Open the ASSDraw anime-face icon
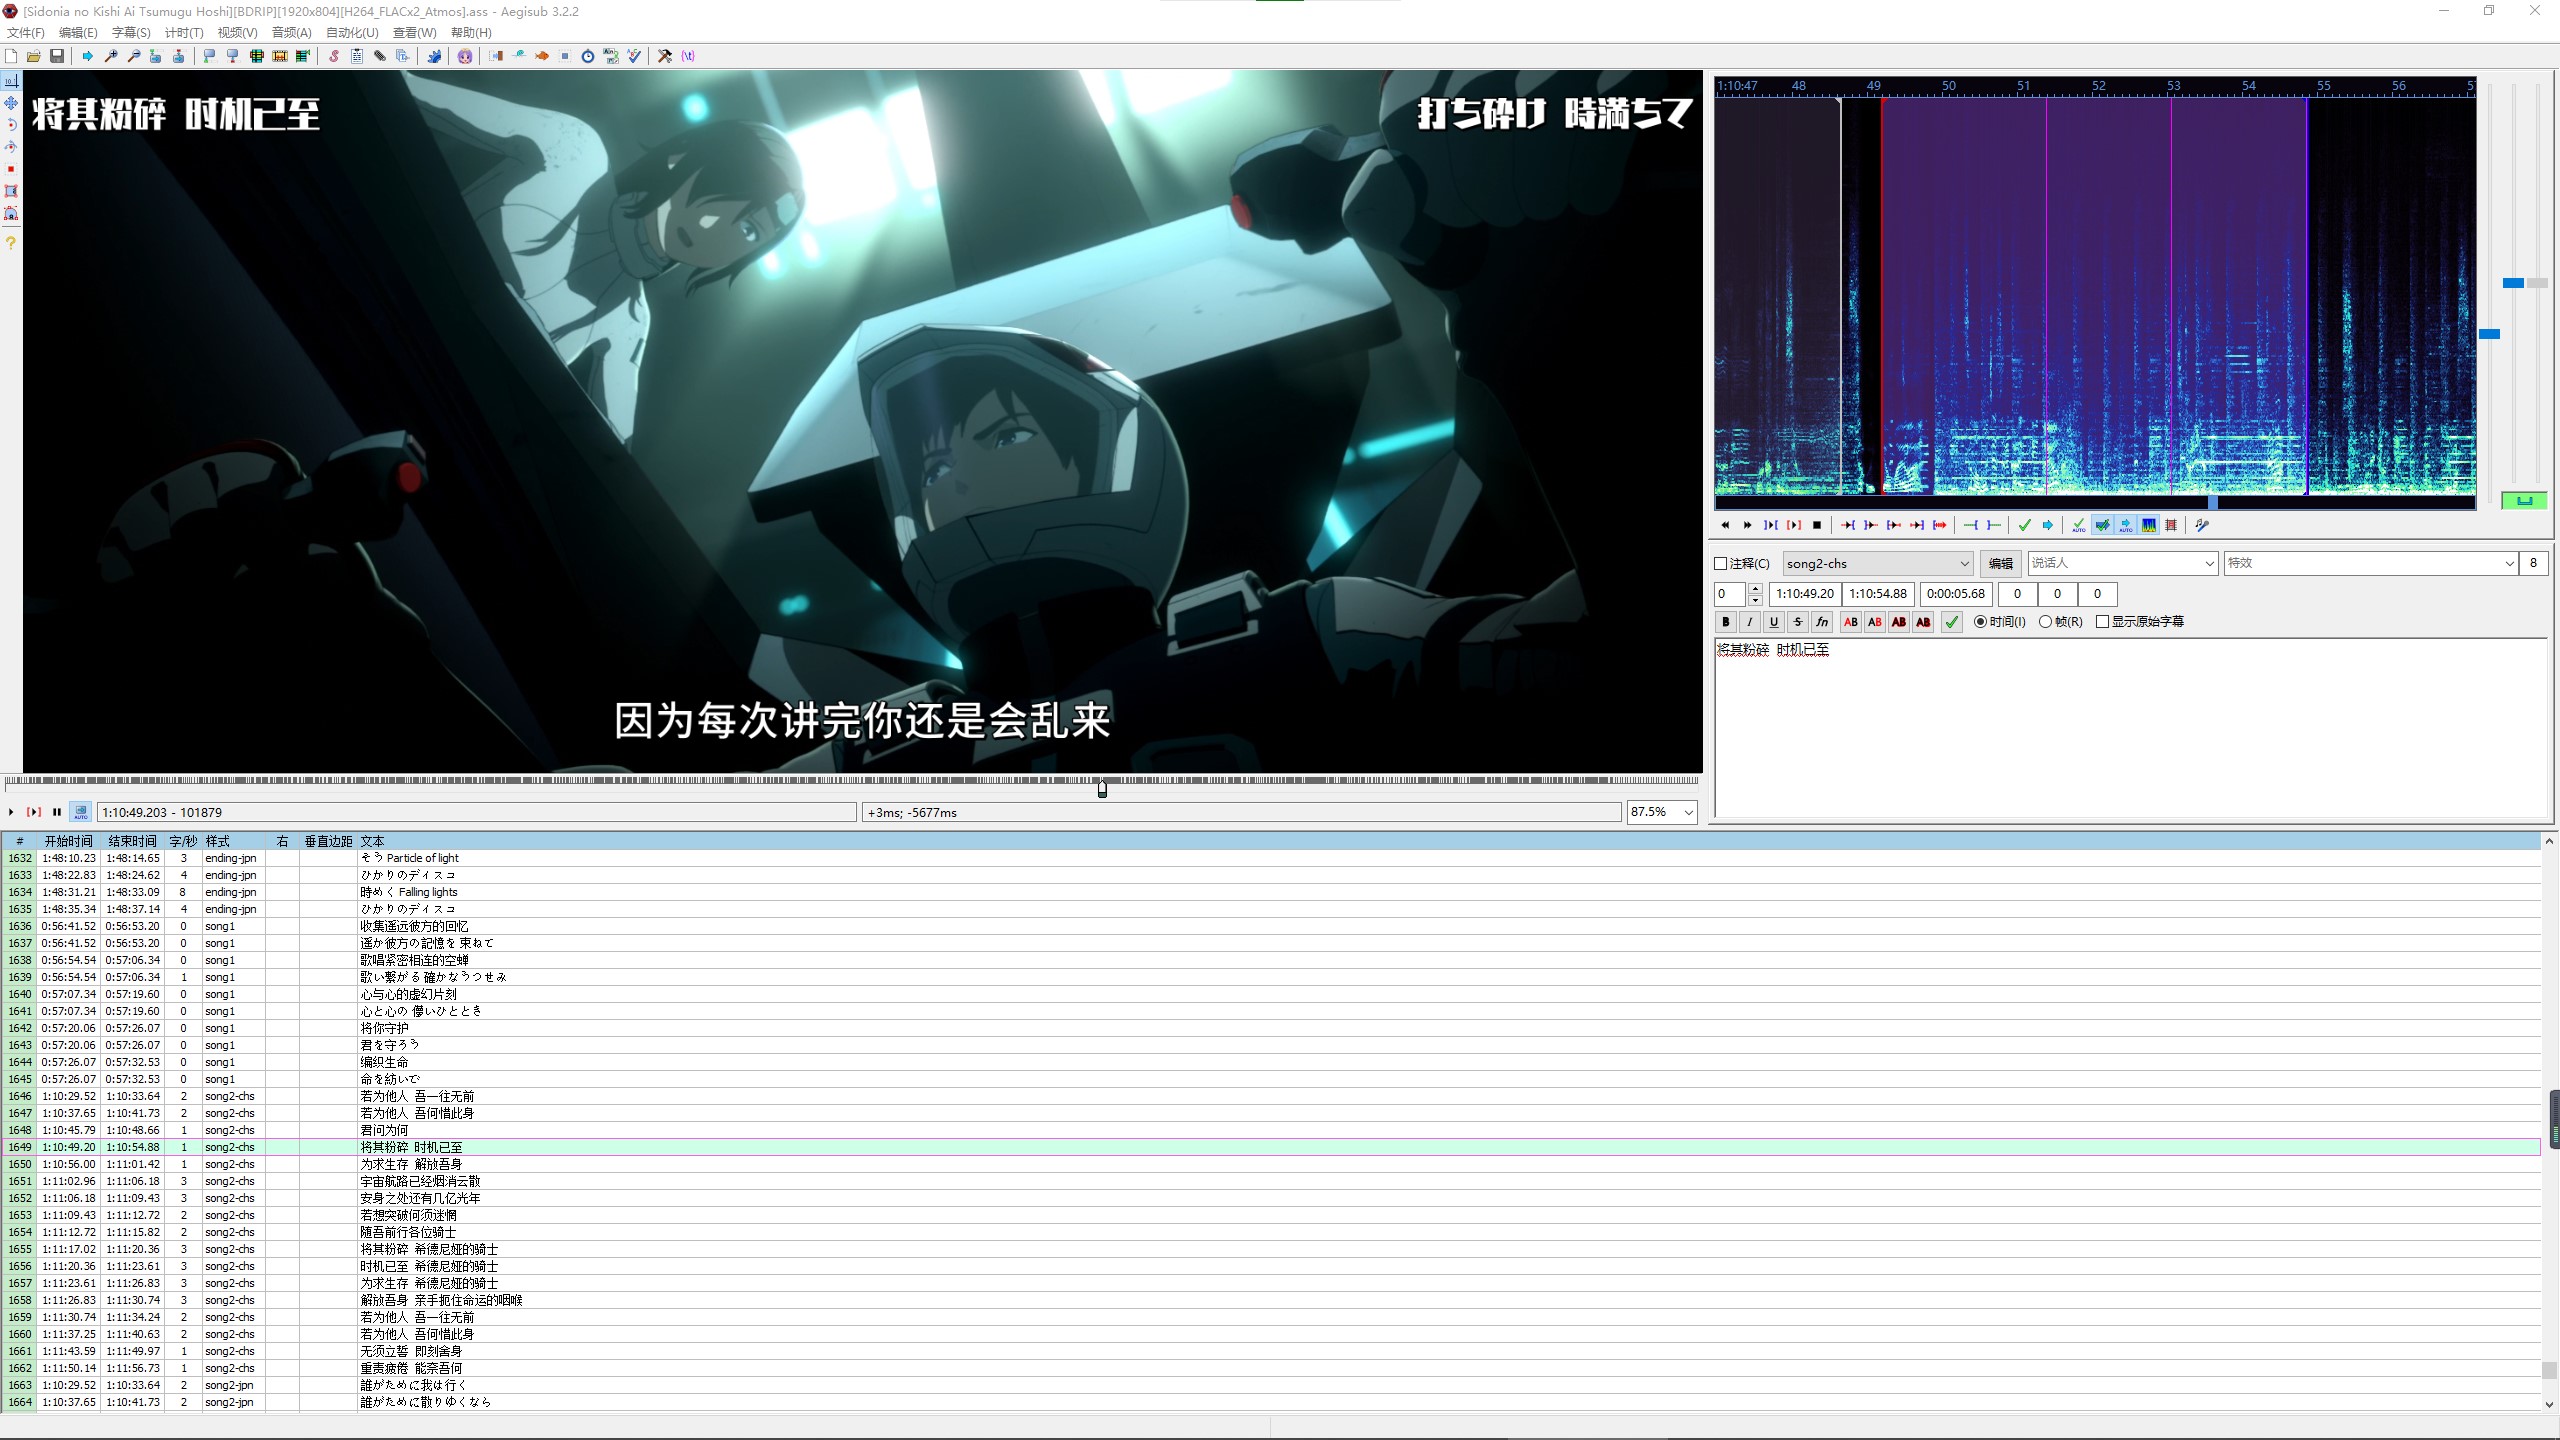 [465, 56]
